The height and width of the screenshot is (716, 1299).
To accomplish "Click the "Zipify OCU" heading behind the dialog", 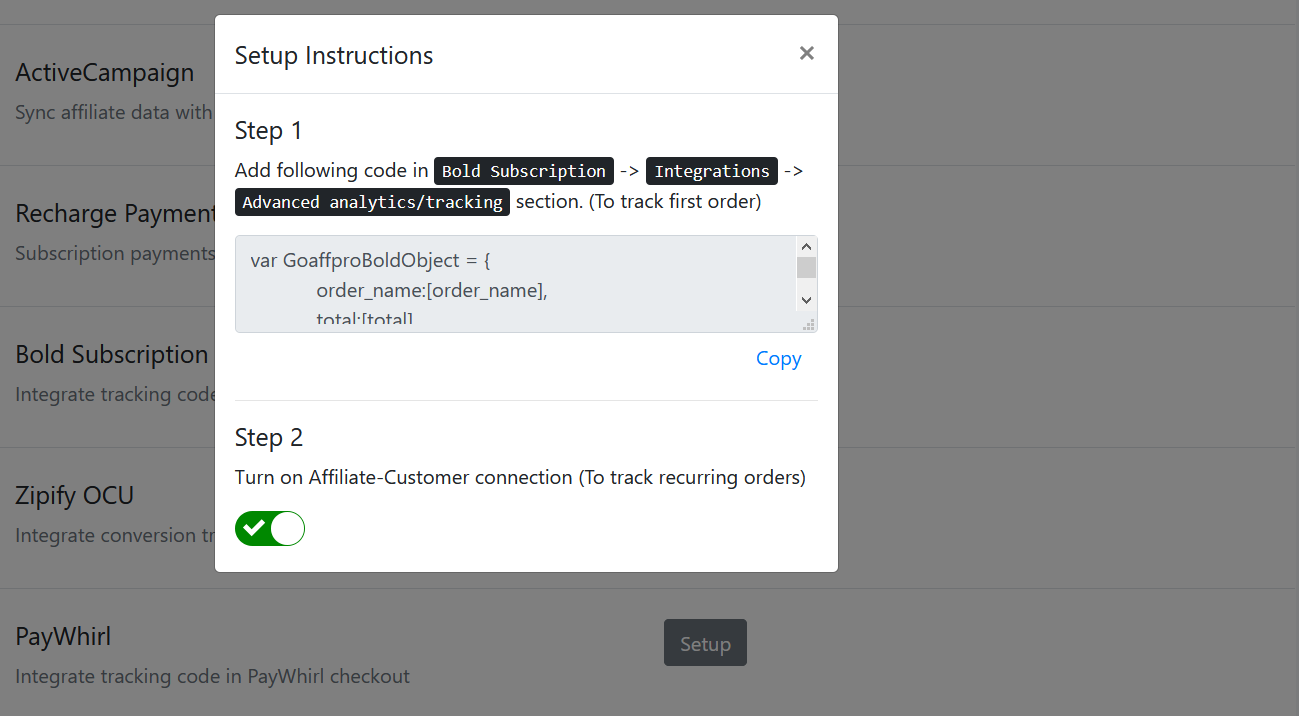I will click(75, 496).
